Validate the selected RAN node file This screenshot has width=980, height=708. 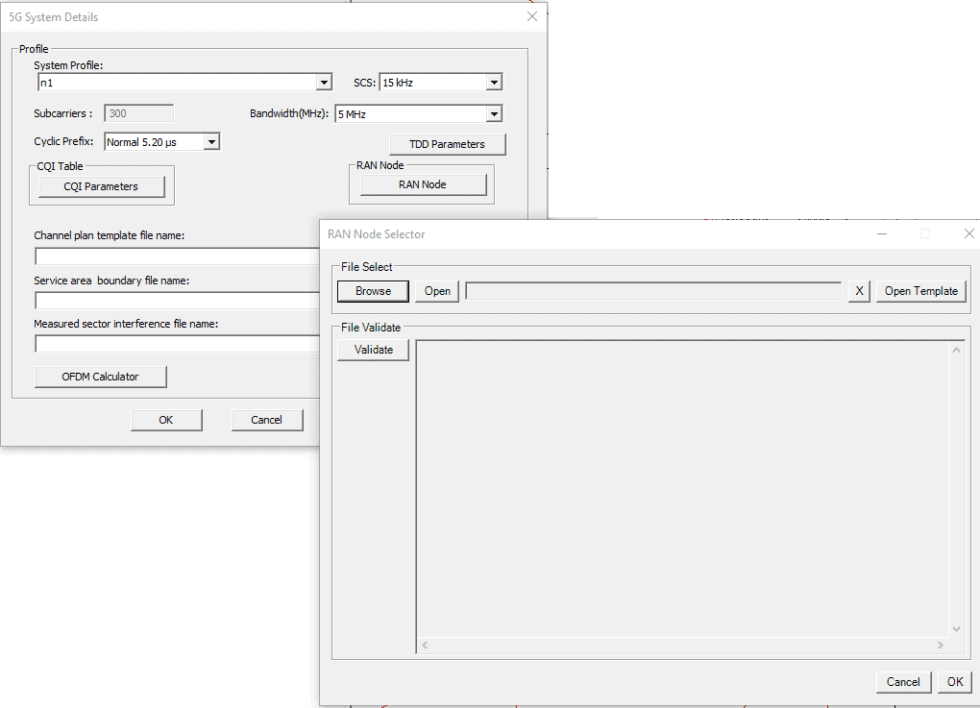click(373, 349)
